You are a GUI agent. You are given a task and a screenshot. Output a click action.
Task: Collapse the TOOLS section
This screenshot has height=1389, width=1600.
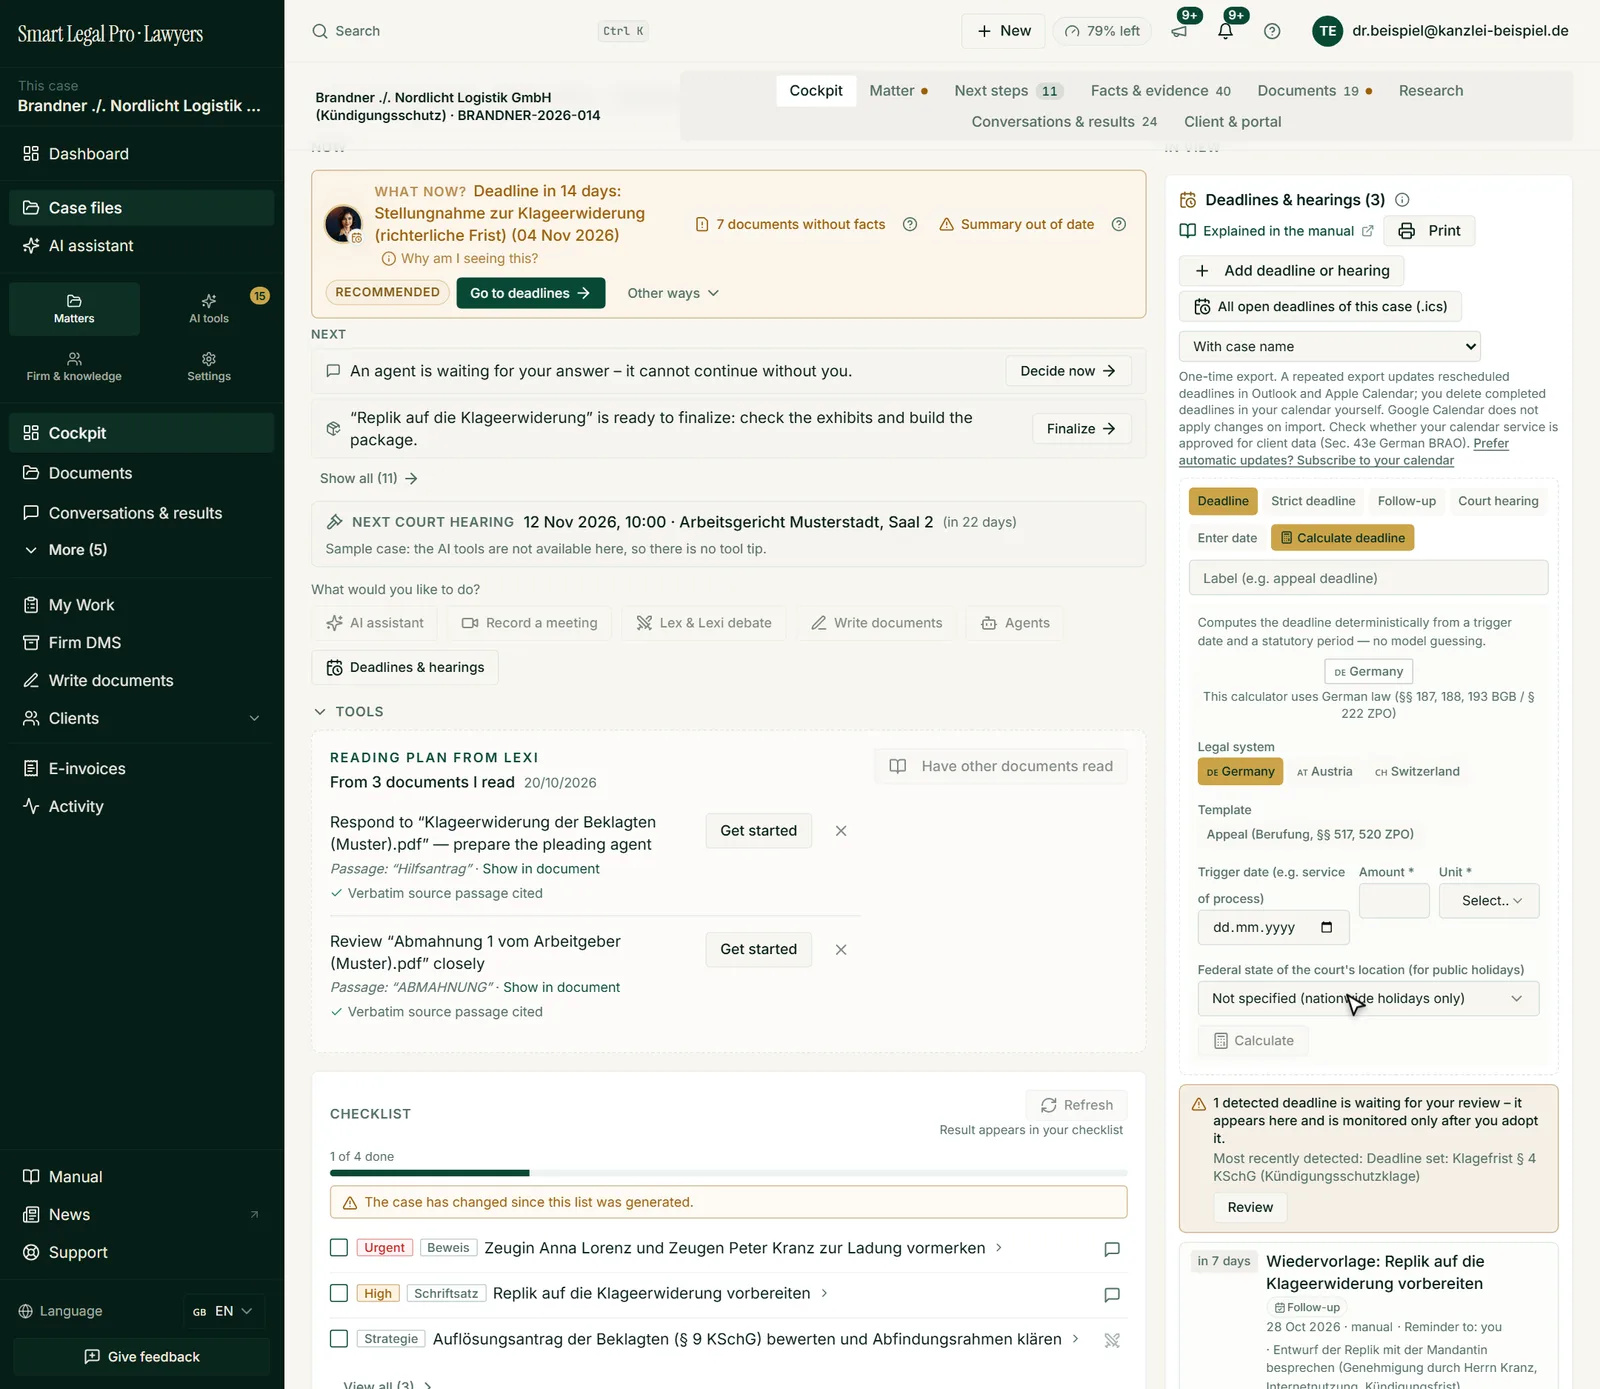click(349, 712)
